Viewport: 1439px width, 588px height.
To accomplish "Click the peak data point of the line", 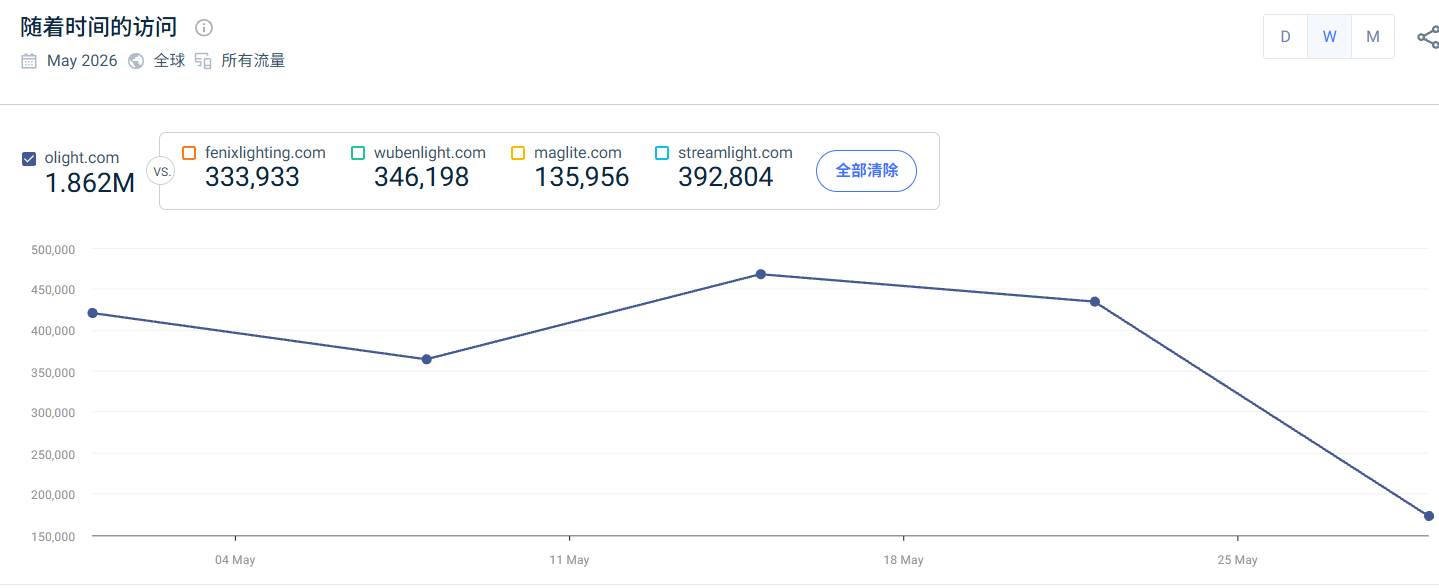I will point(761,274).
